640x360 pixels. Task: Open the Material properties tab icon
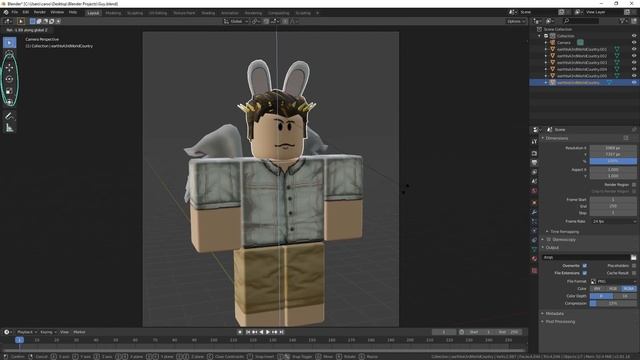click(x=534, y=258)
